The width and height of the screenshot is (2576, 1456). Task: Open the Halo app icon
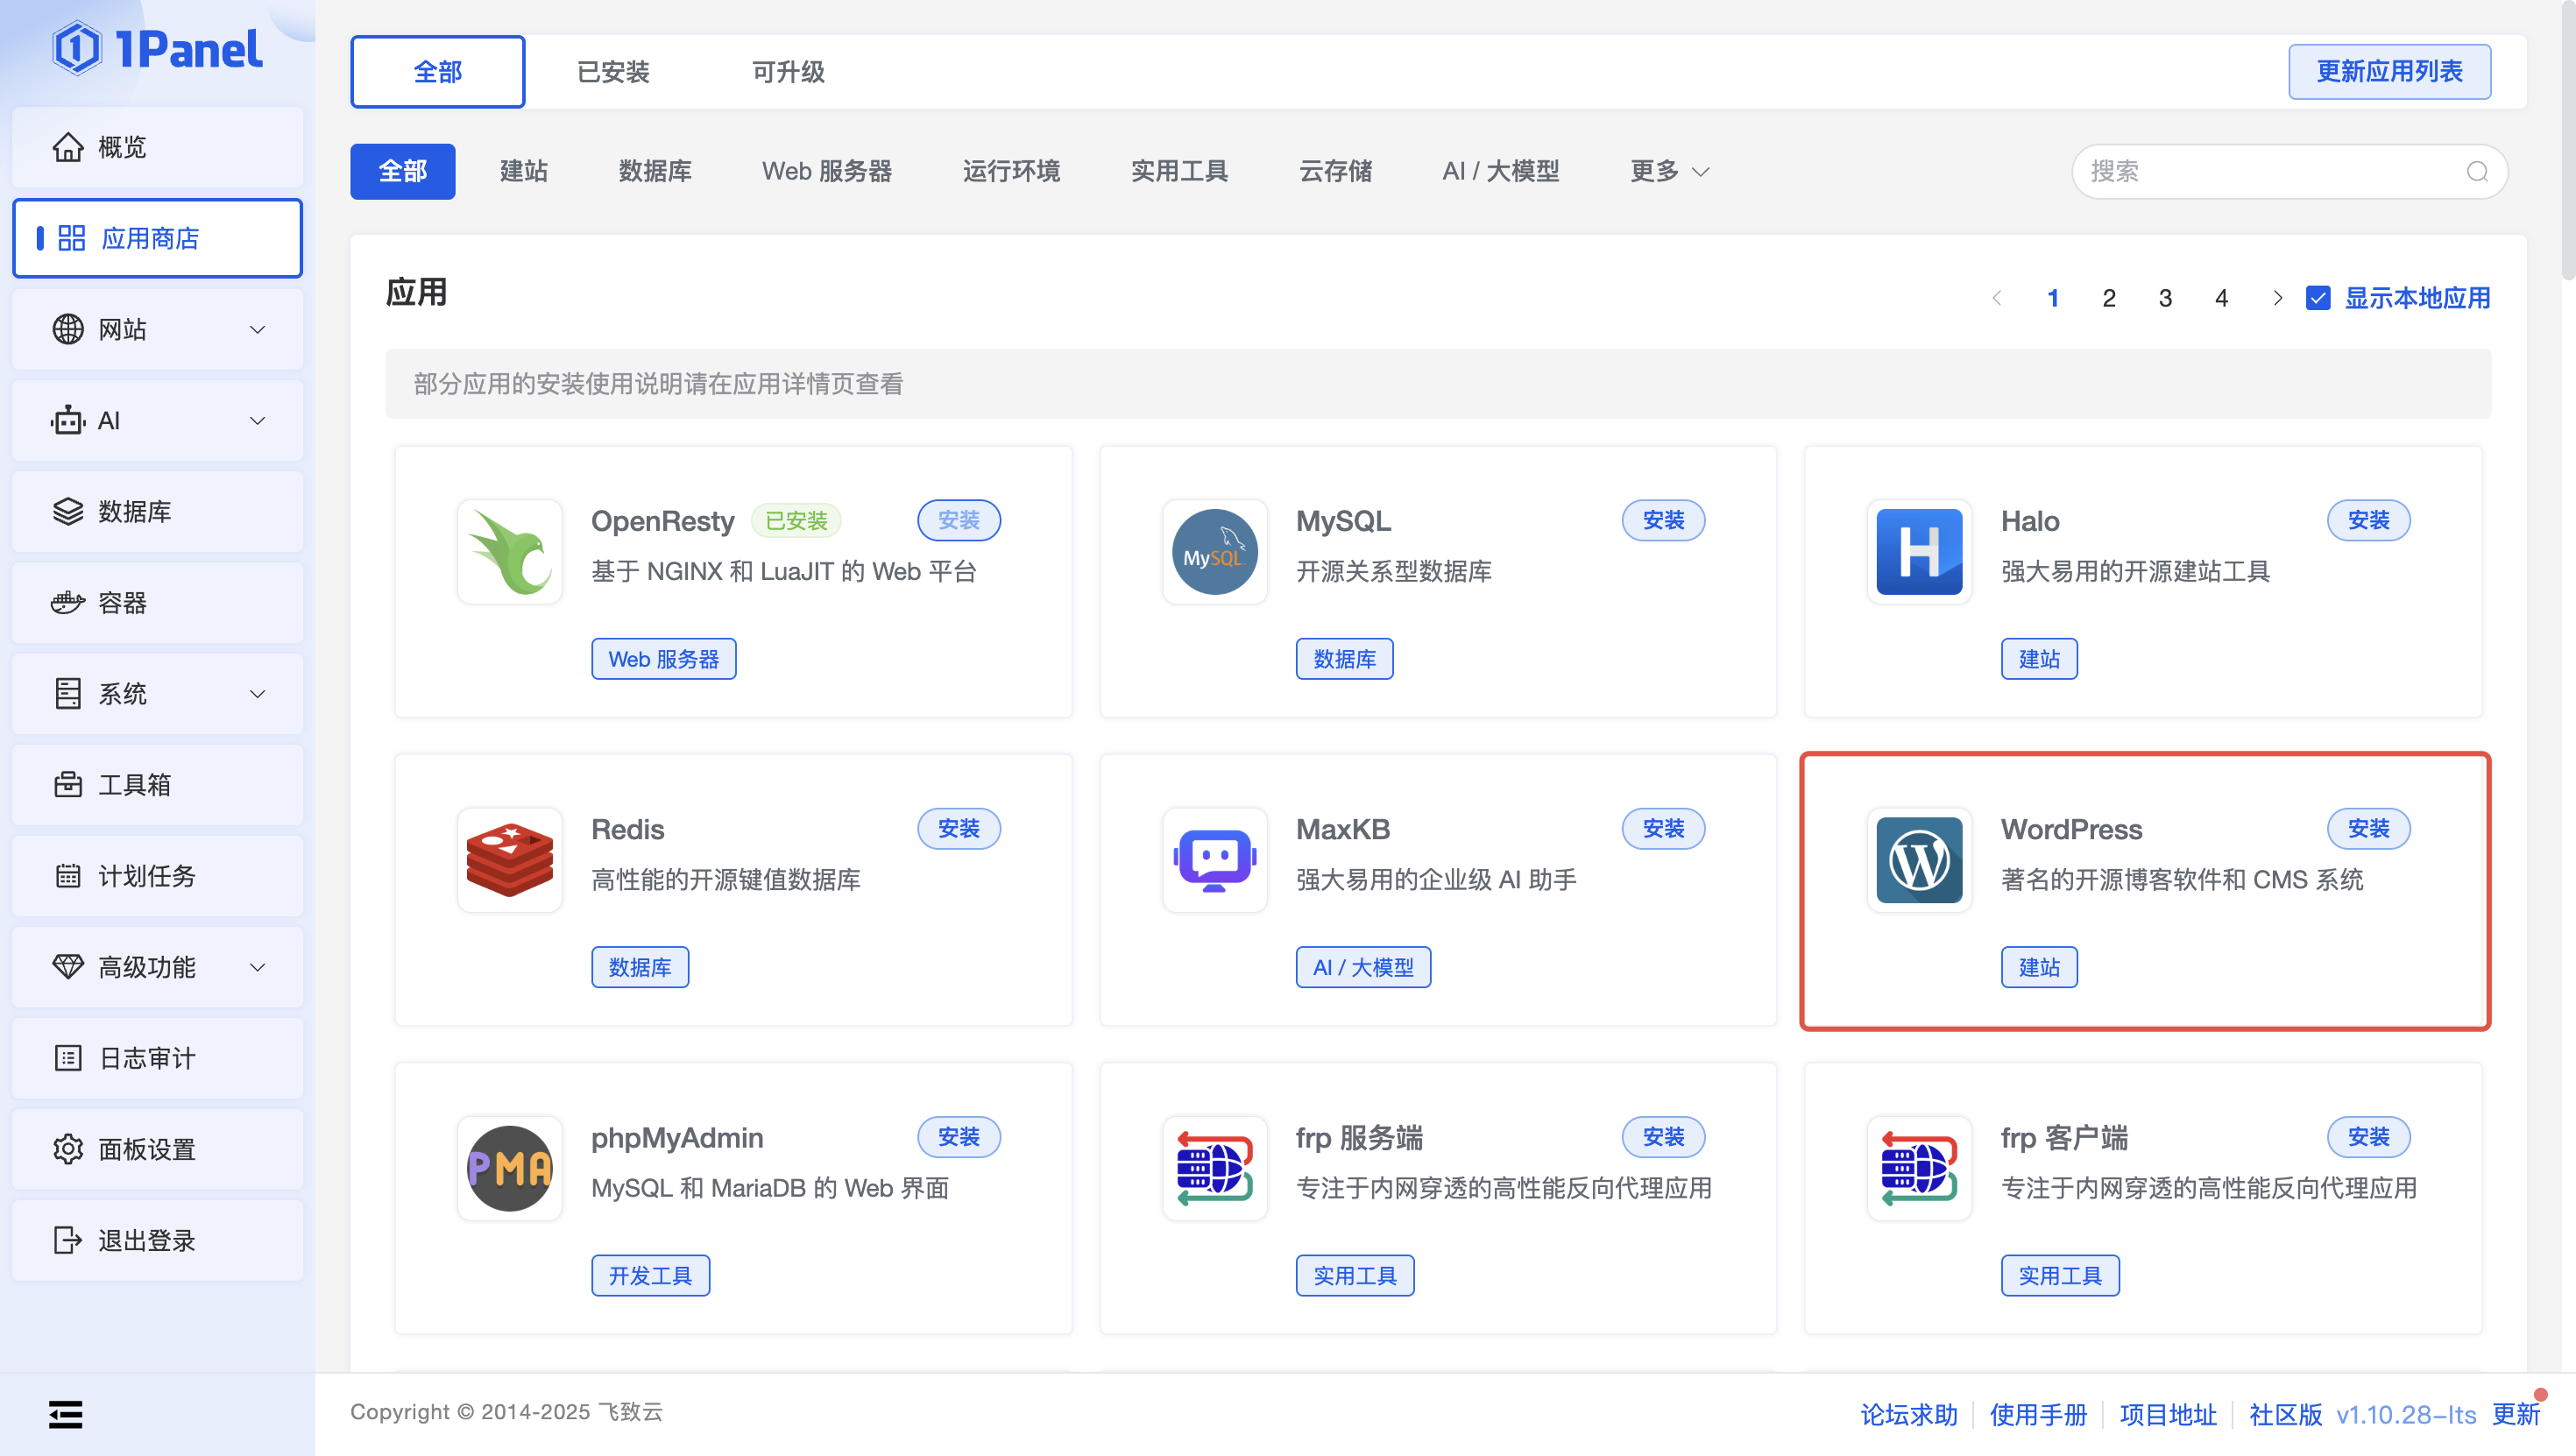tap(1919, 551)
